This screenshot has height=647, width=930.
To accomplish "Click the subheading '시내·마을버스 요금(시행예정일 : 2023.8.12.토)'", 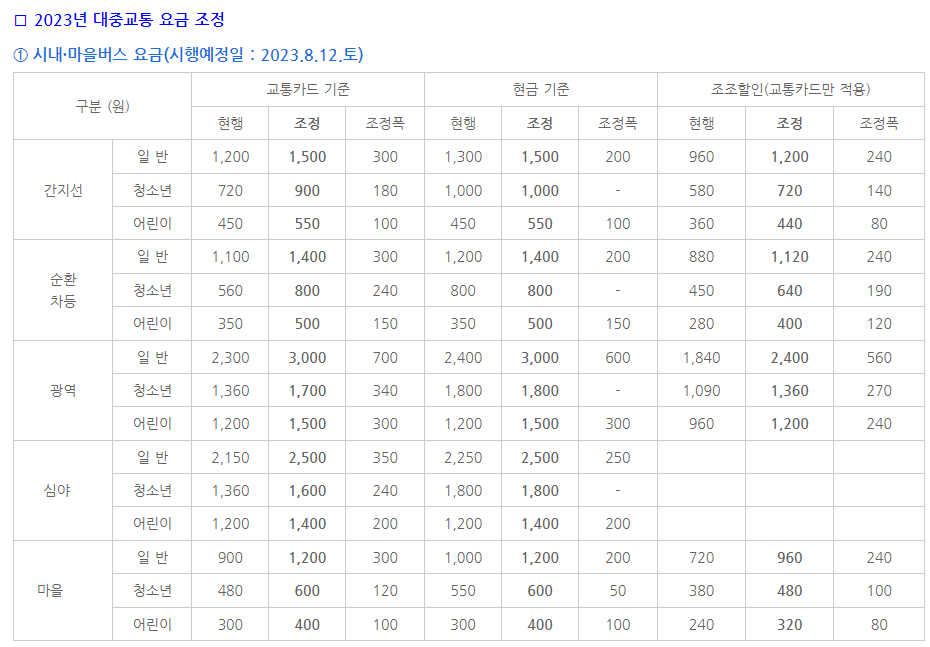I will (198, 55).
